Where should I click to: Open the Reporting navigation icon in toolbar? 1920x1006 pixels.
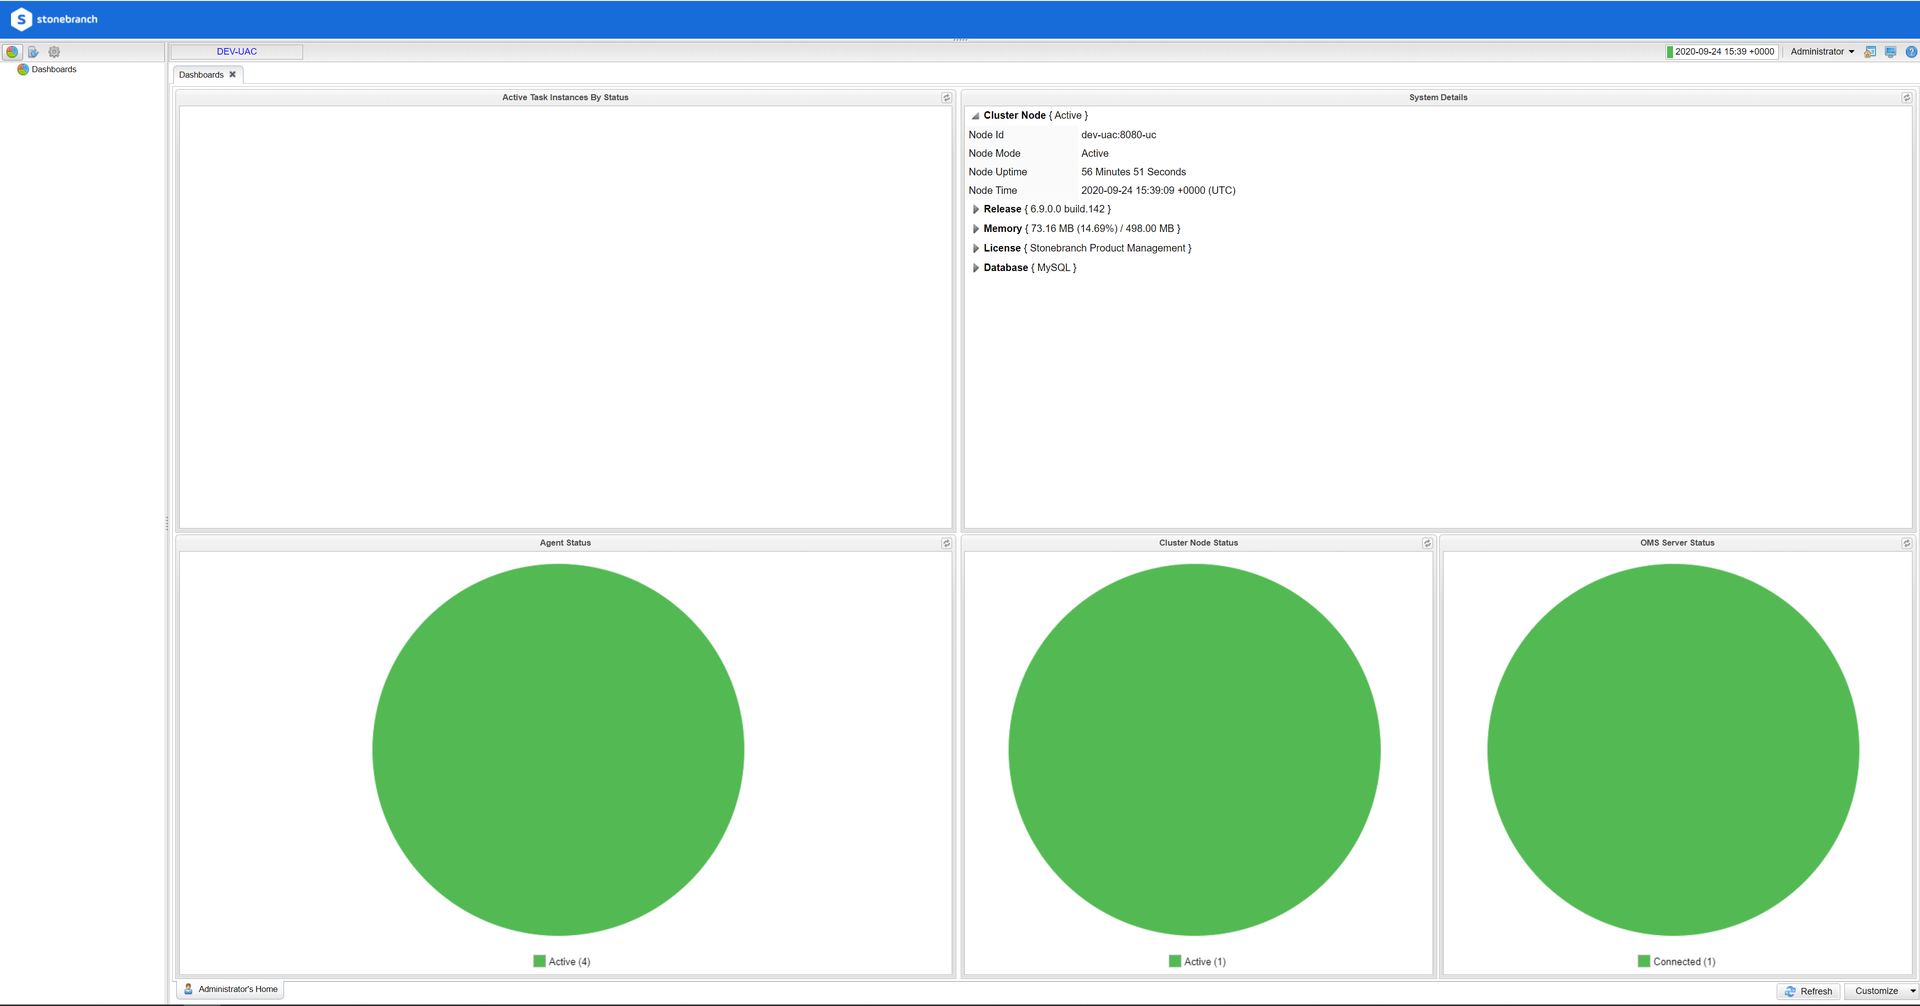[33, 52]
